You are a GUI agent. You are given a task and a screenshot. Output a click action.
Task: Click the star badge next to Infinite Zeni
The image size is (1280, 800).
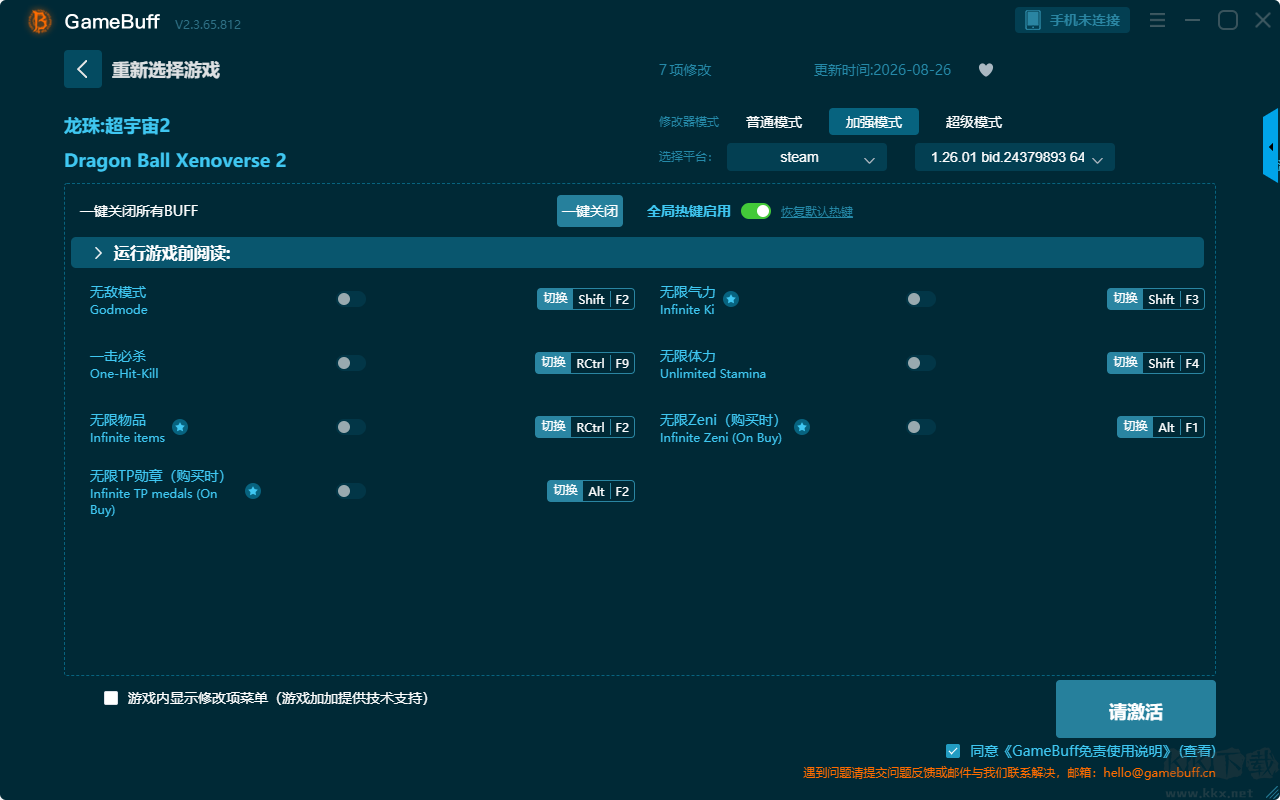point(802,427)
